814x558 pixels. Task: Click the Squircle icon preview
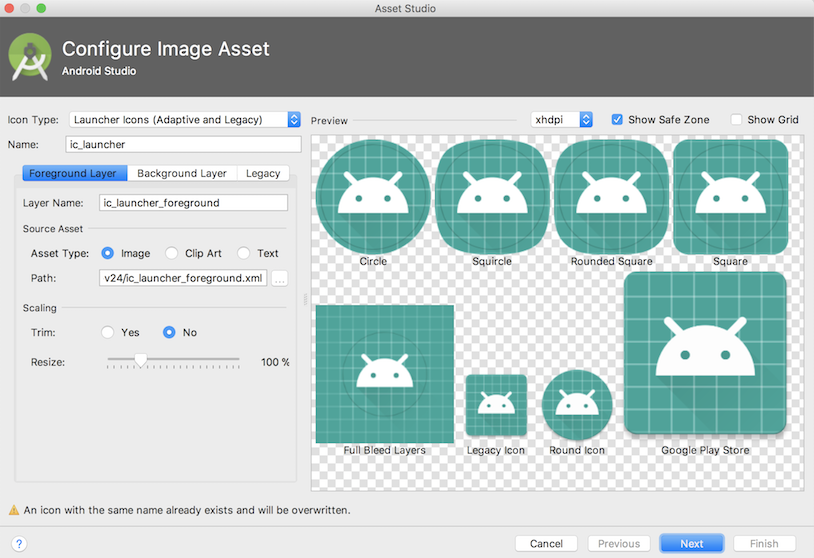(x=491, y=197)
